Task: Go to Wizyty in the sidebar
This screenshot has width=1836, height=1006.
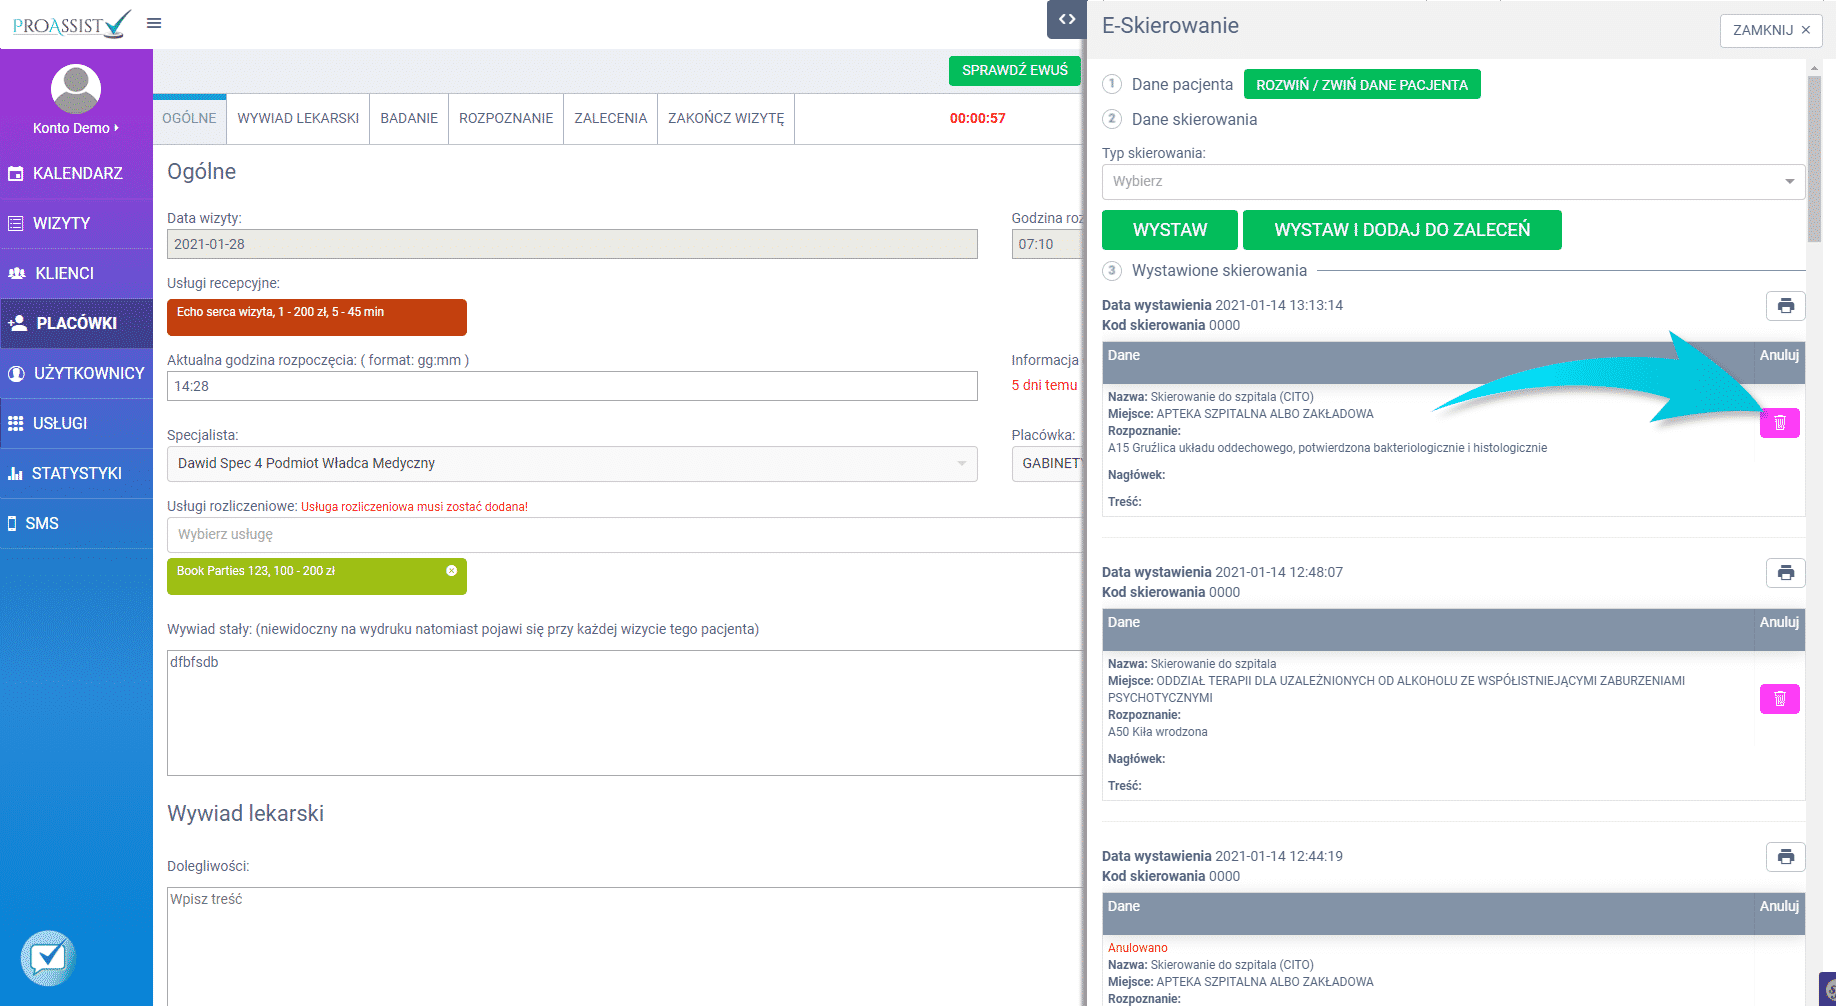Action: [x=76, y=223]
